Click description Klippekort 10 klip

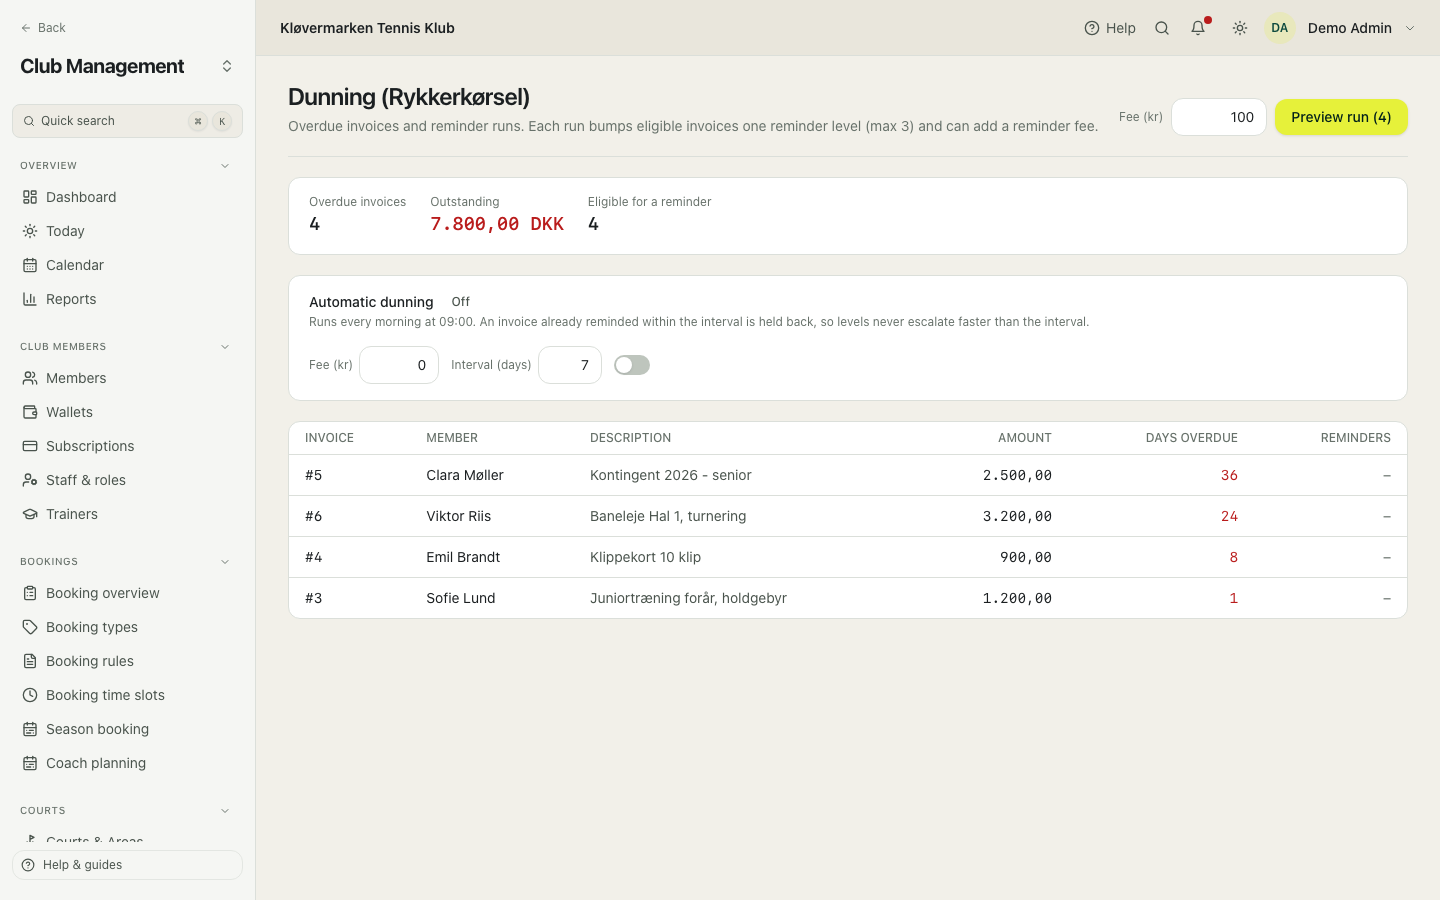tap(645, 557)
